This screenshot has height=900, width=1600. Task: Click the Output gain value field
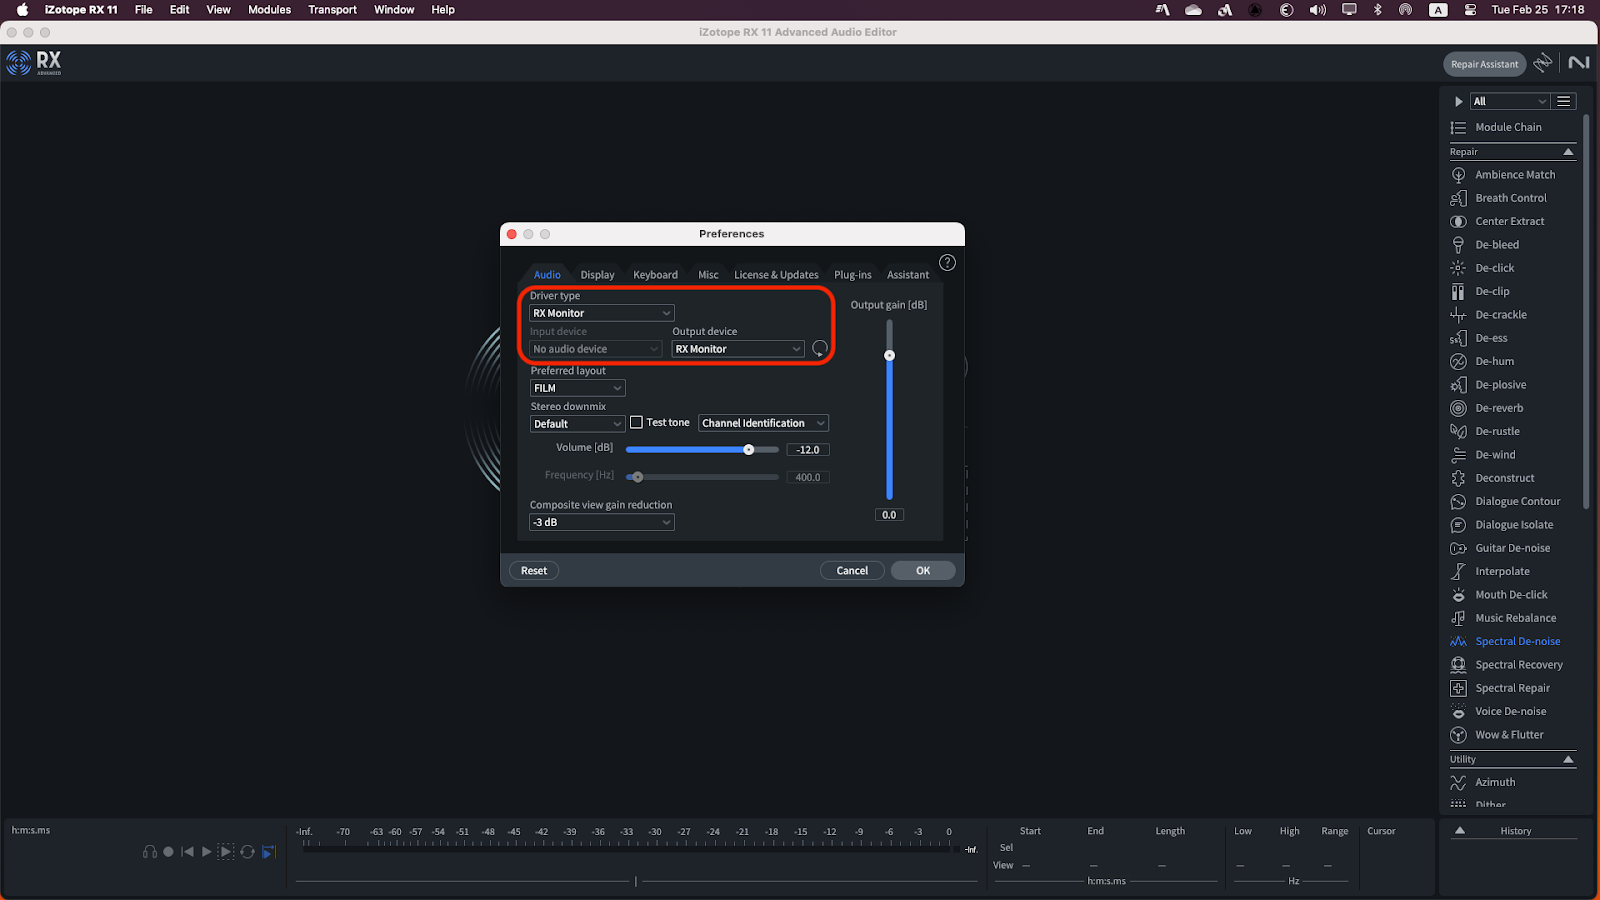[889, 515]
